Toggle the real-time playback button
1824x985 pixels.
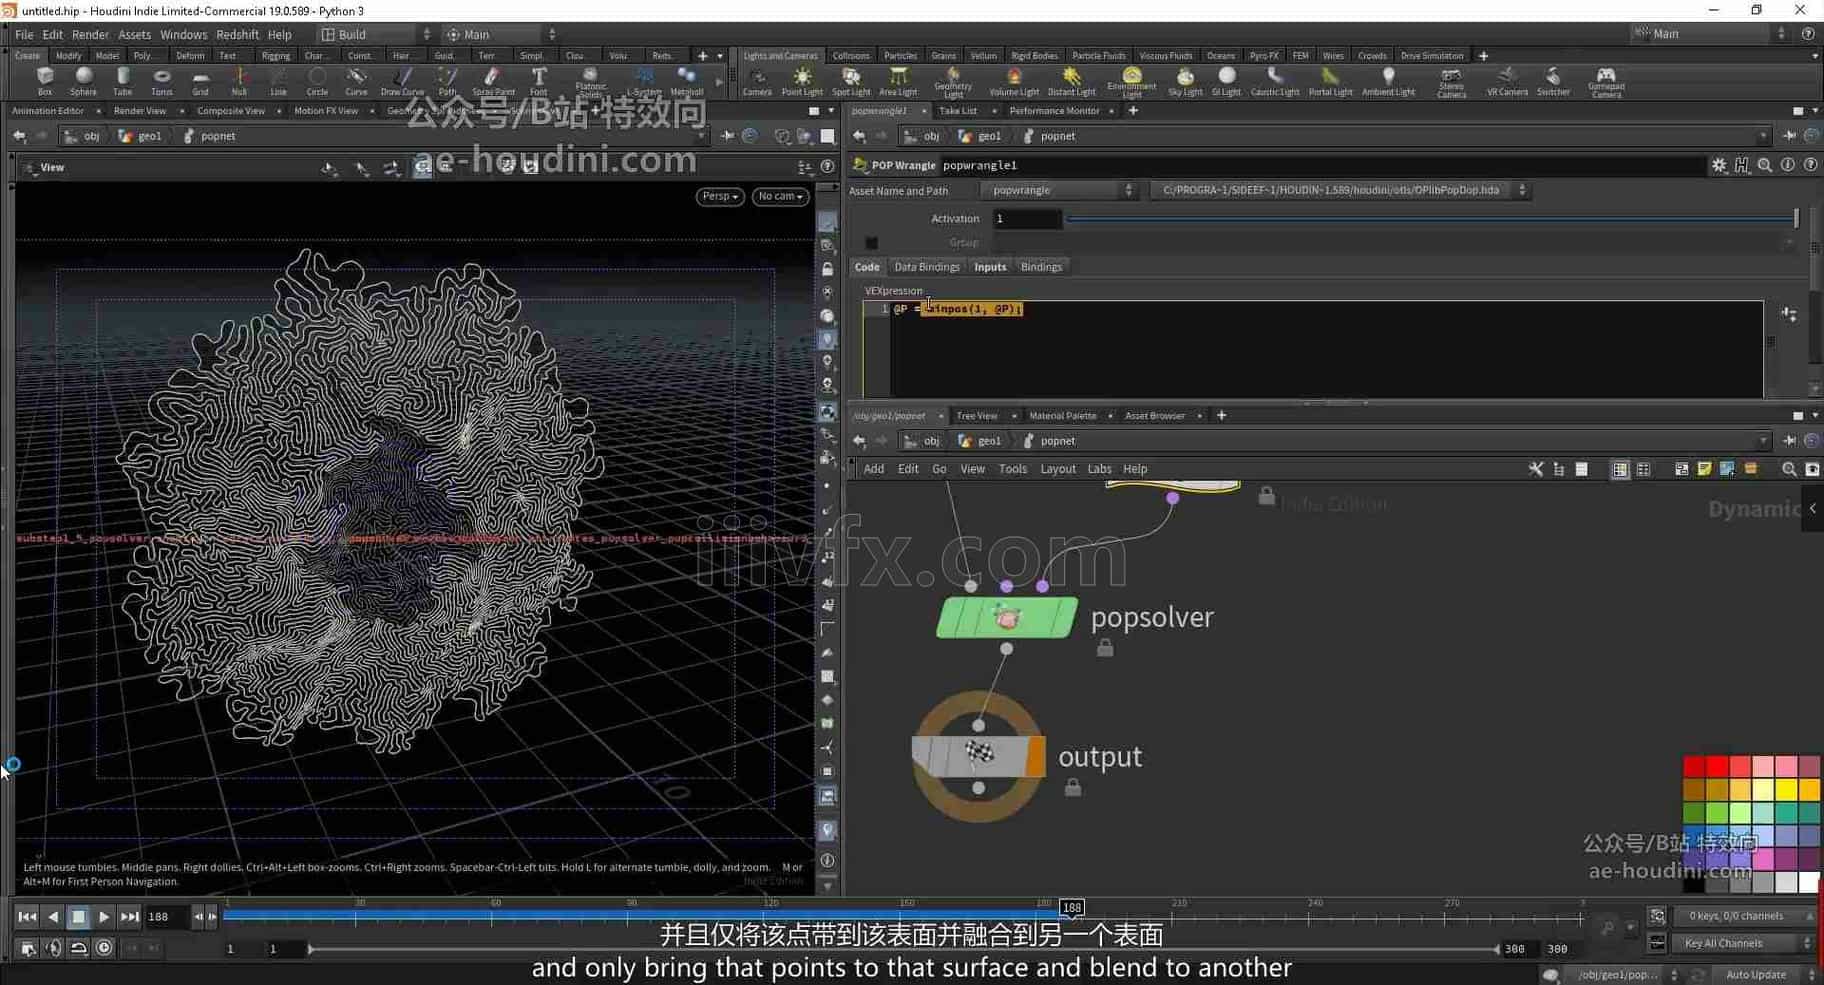[104, 948]
